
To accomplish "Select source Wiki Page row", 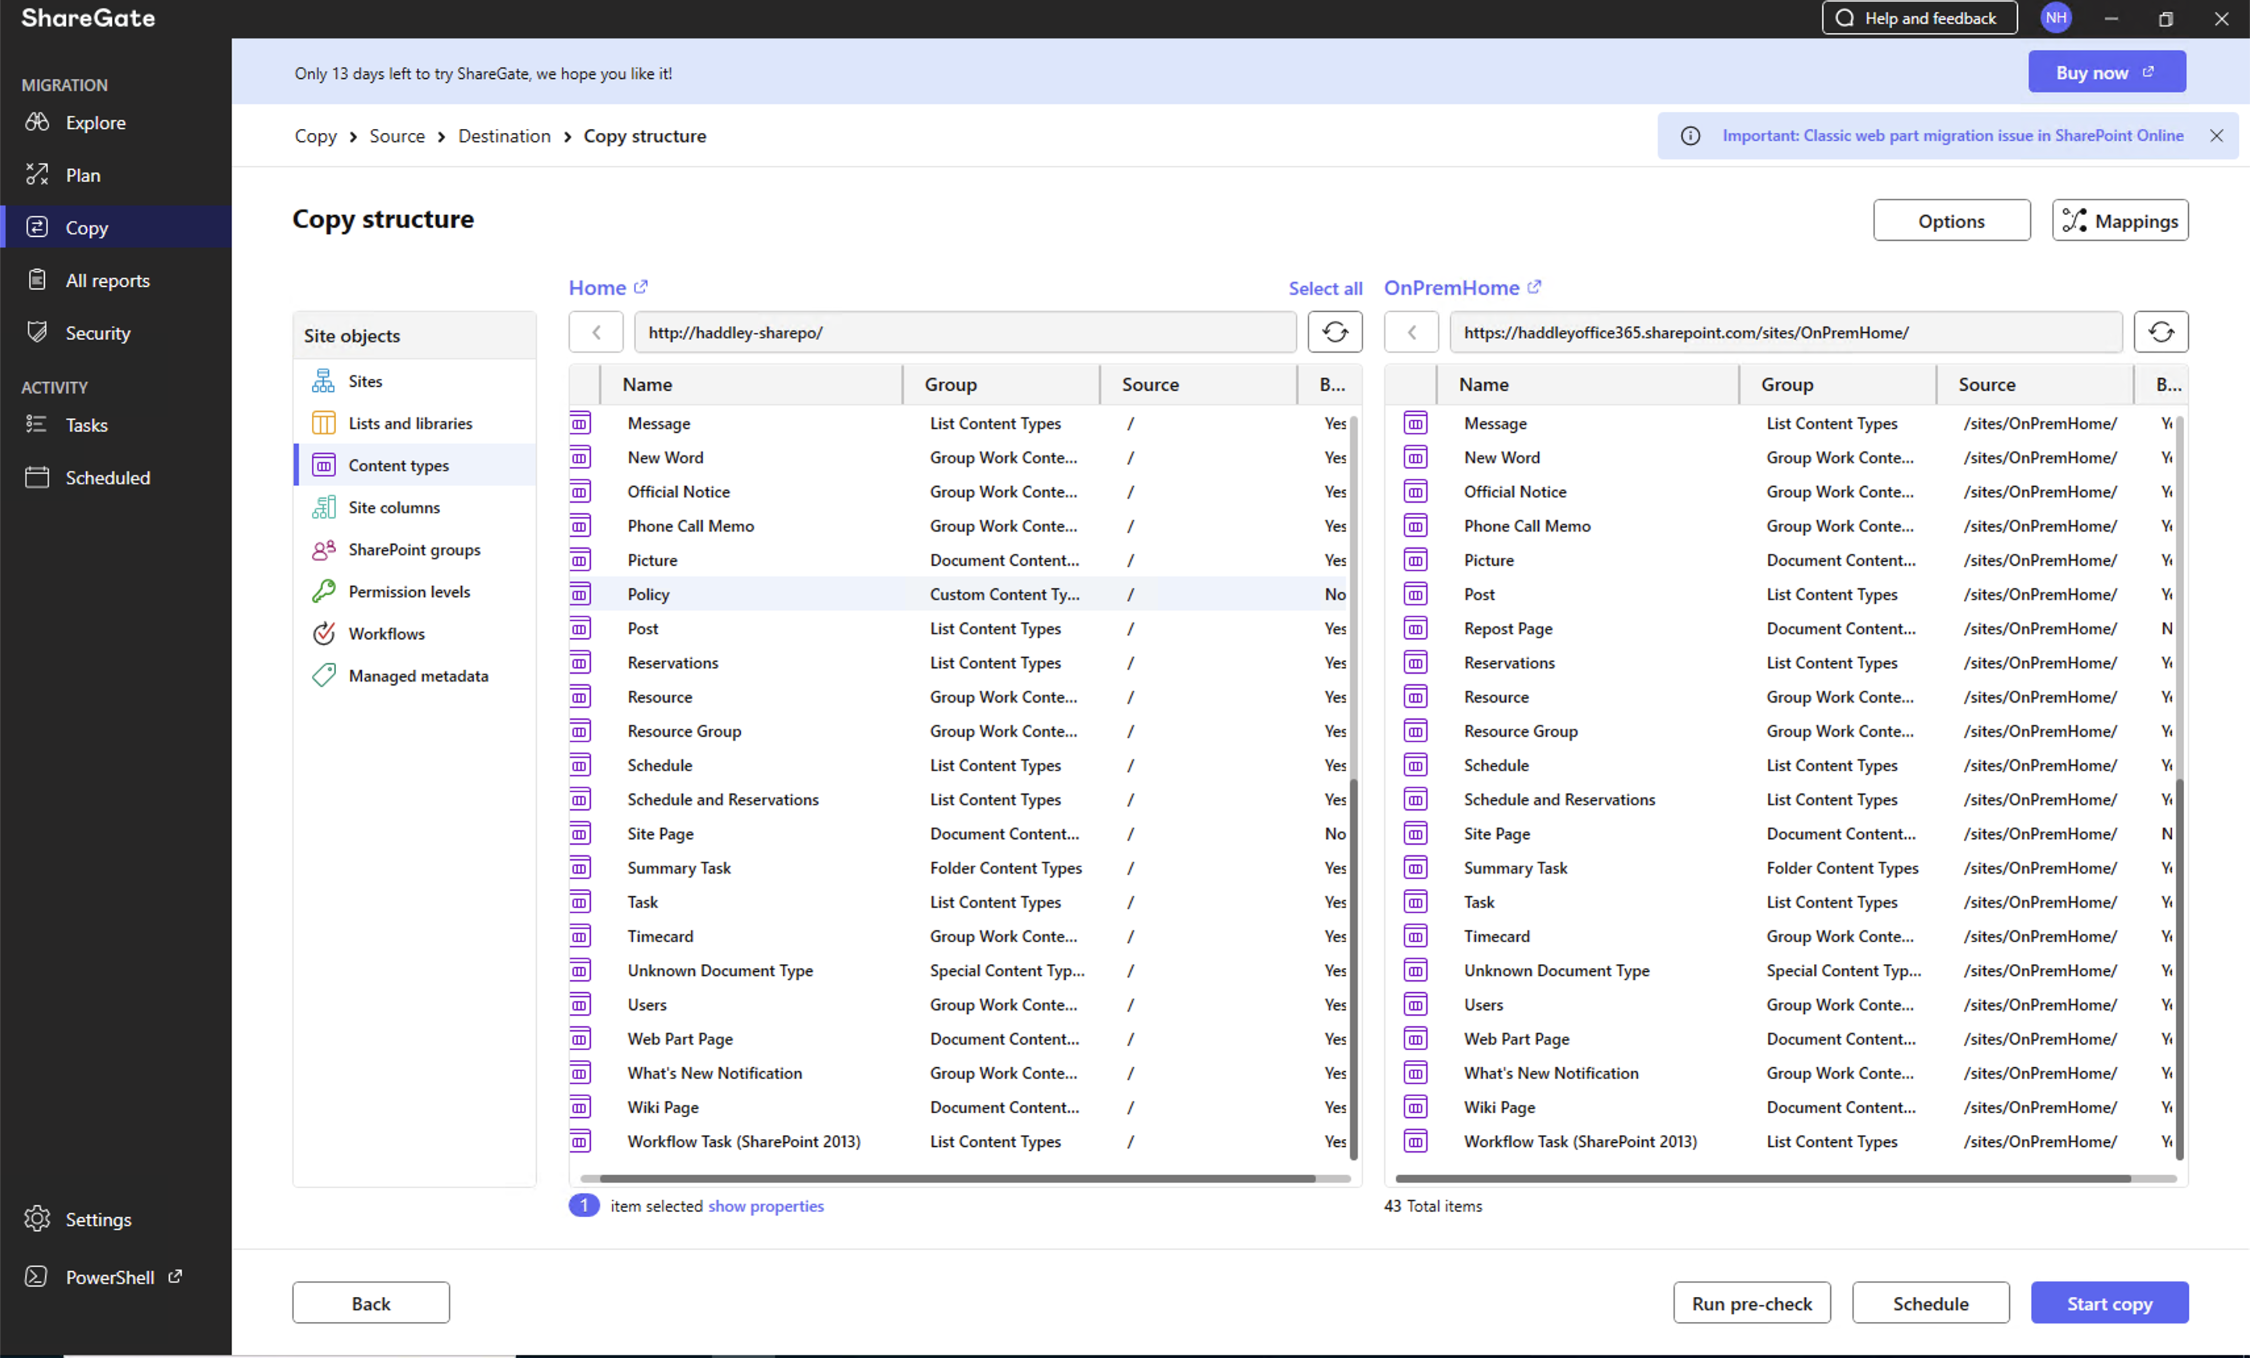I will pyautogui.click(x=960, y=1107).
